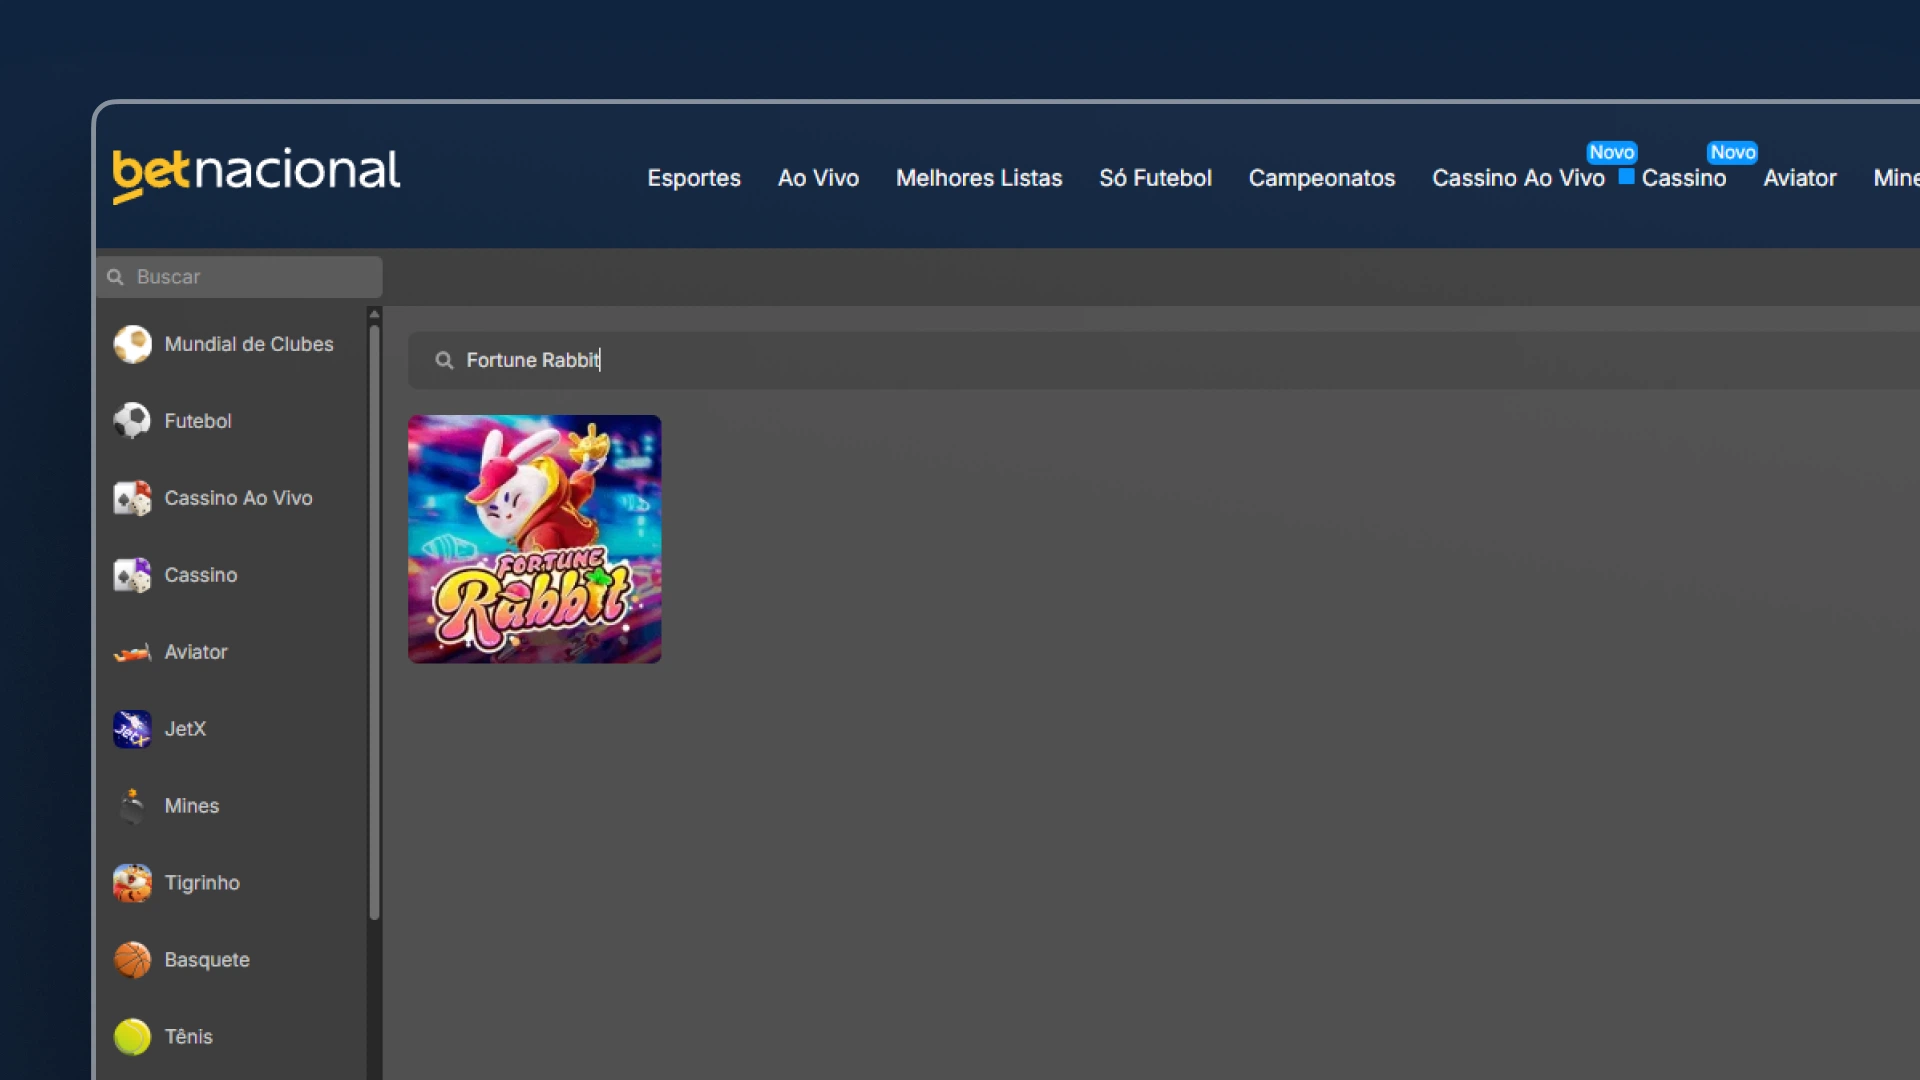Click the sidebar scroll up arrow
The image size is (1920, 1080).
click(x=374, y=314)
